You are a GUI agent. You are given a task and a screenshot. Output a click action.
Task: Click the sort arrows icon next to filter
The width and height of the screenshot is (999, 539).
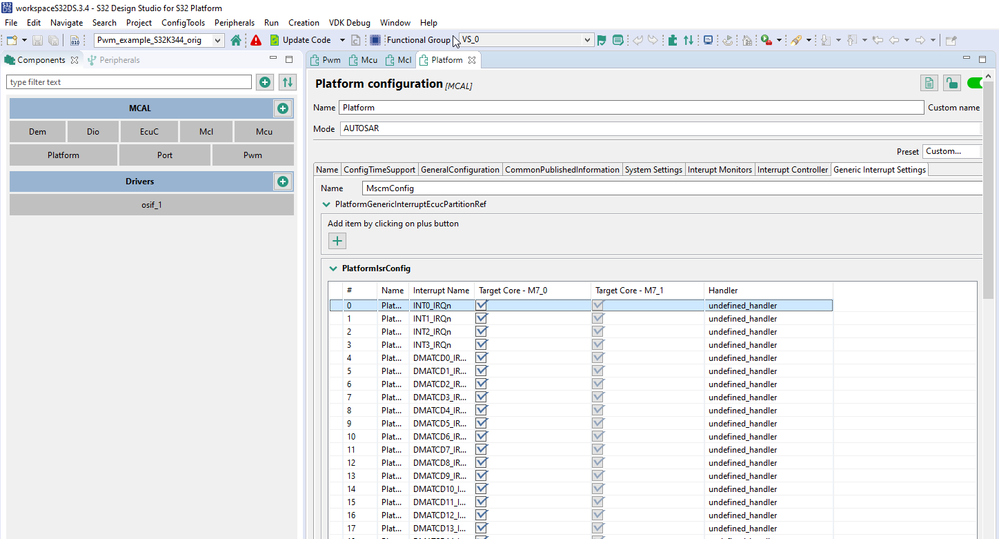[x=287, y=82]
